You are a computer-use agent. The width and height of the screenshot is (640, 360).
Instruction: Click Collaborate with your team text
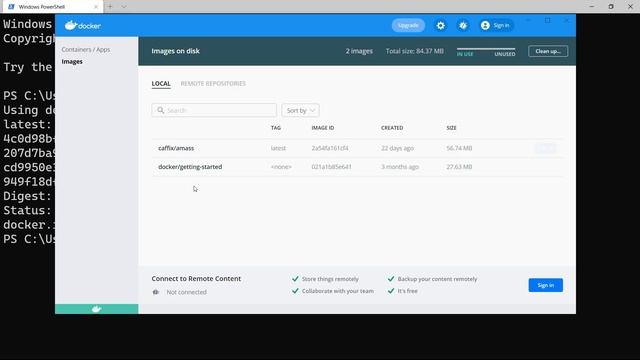pyautogui.click(x=338, y=291)
